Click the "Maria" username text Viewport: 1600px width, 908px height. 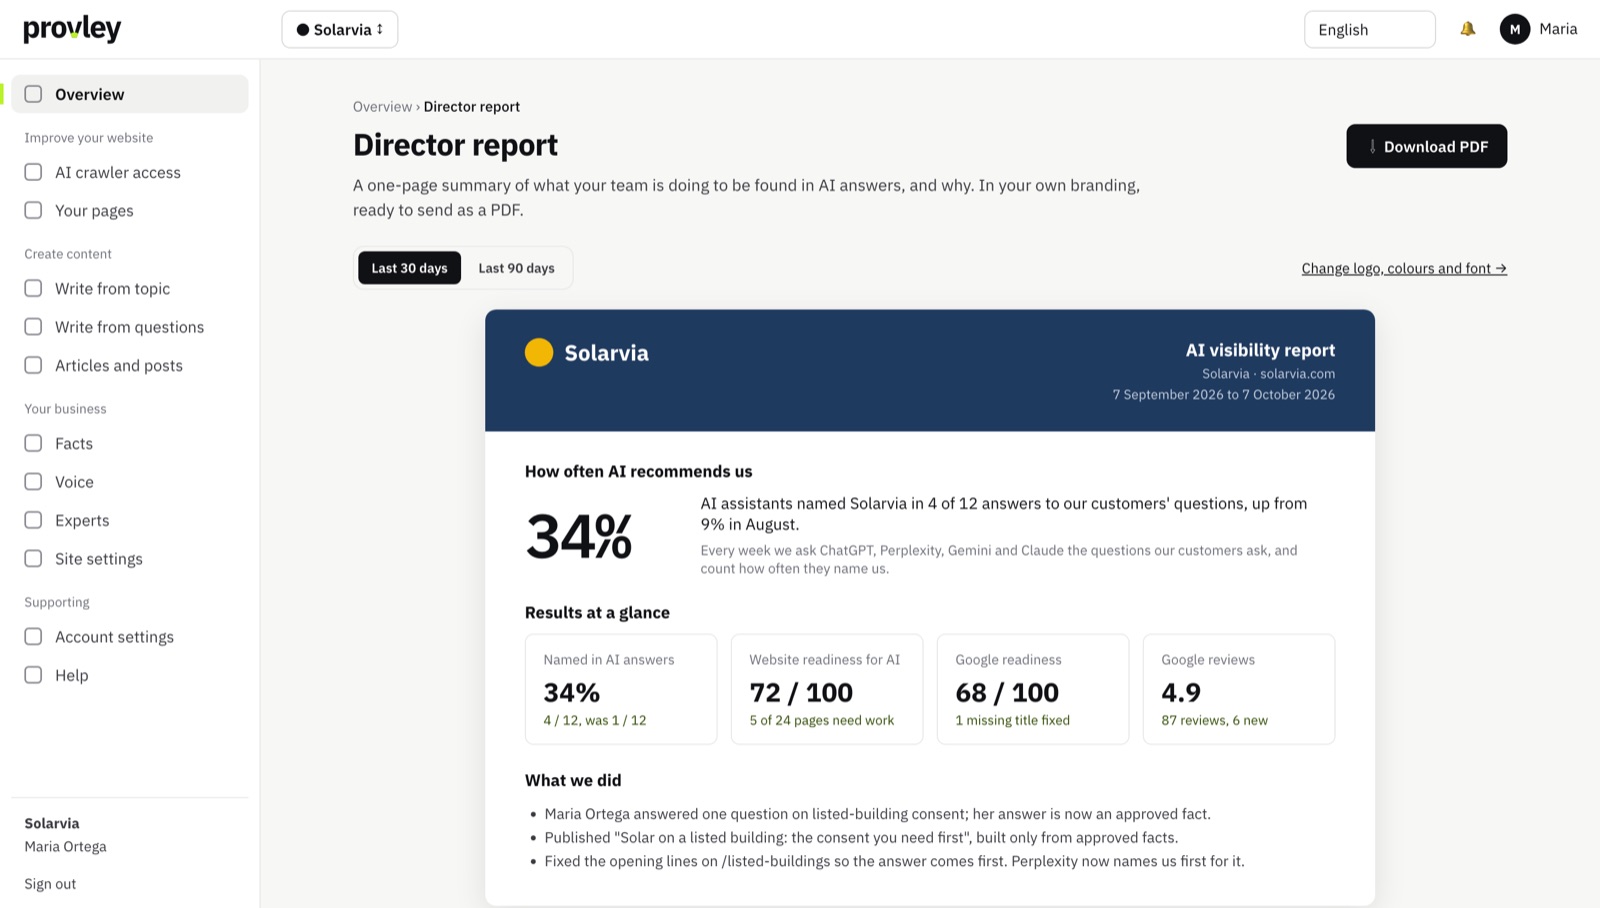coord(1558,29)
